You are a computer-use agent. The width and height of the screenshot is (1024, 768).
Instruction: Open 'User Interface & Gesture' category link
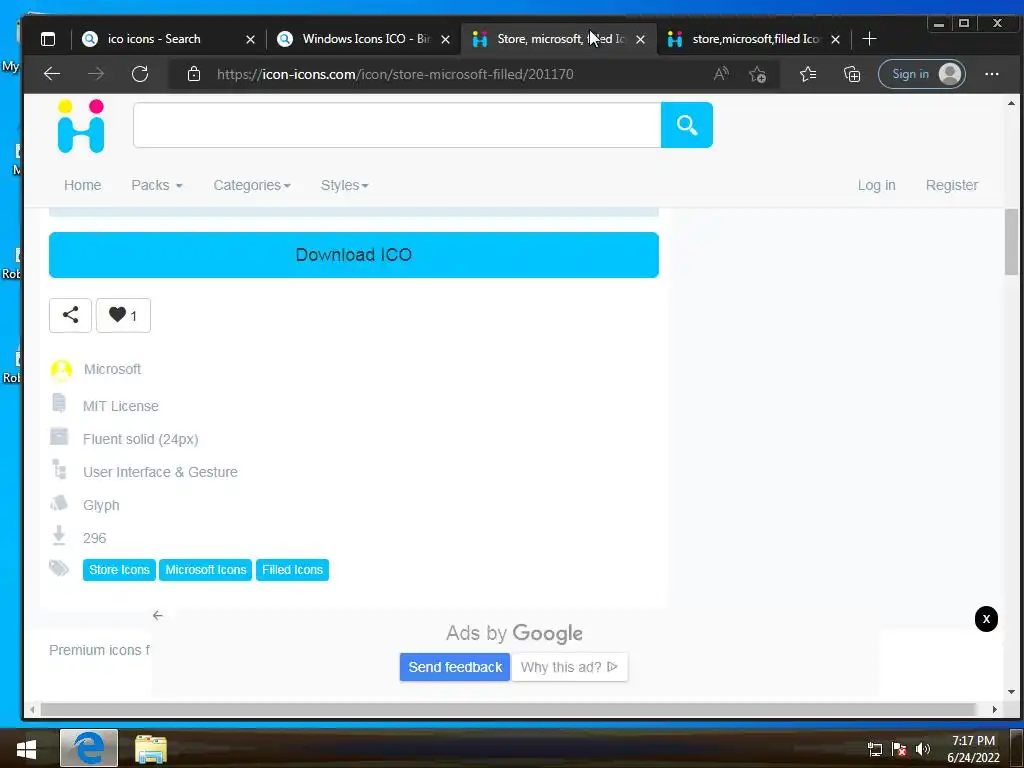[160, 472]
